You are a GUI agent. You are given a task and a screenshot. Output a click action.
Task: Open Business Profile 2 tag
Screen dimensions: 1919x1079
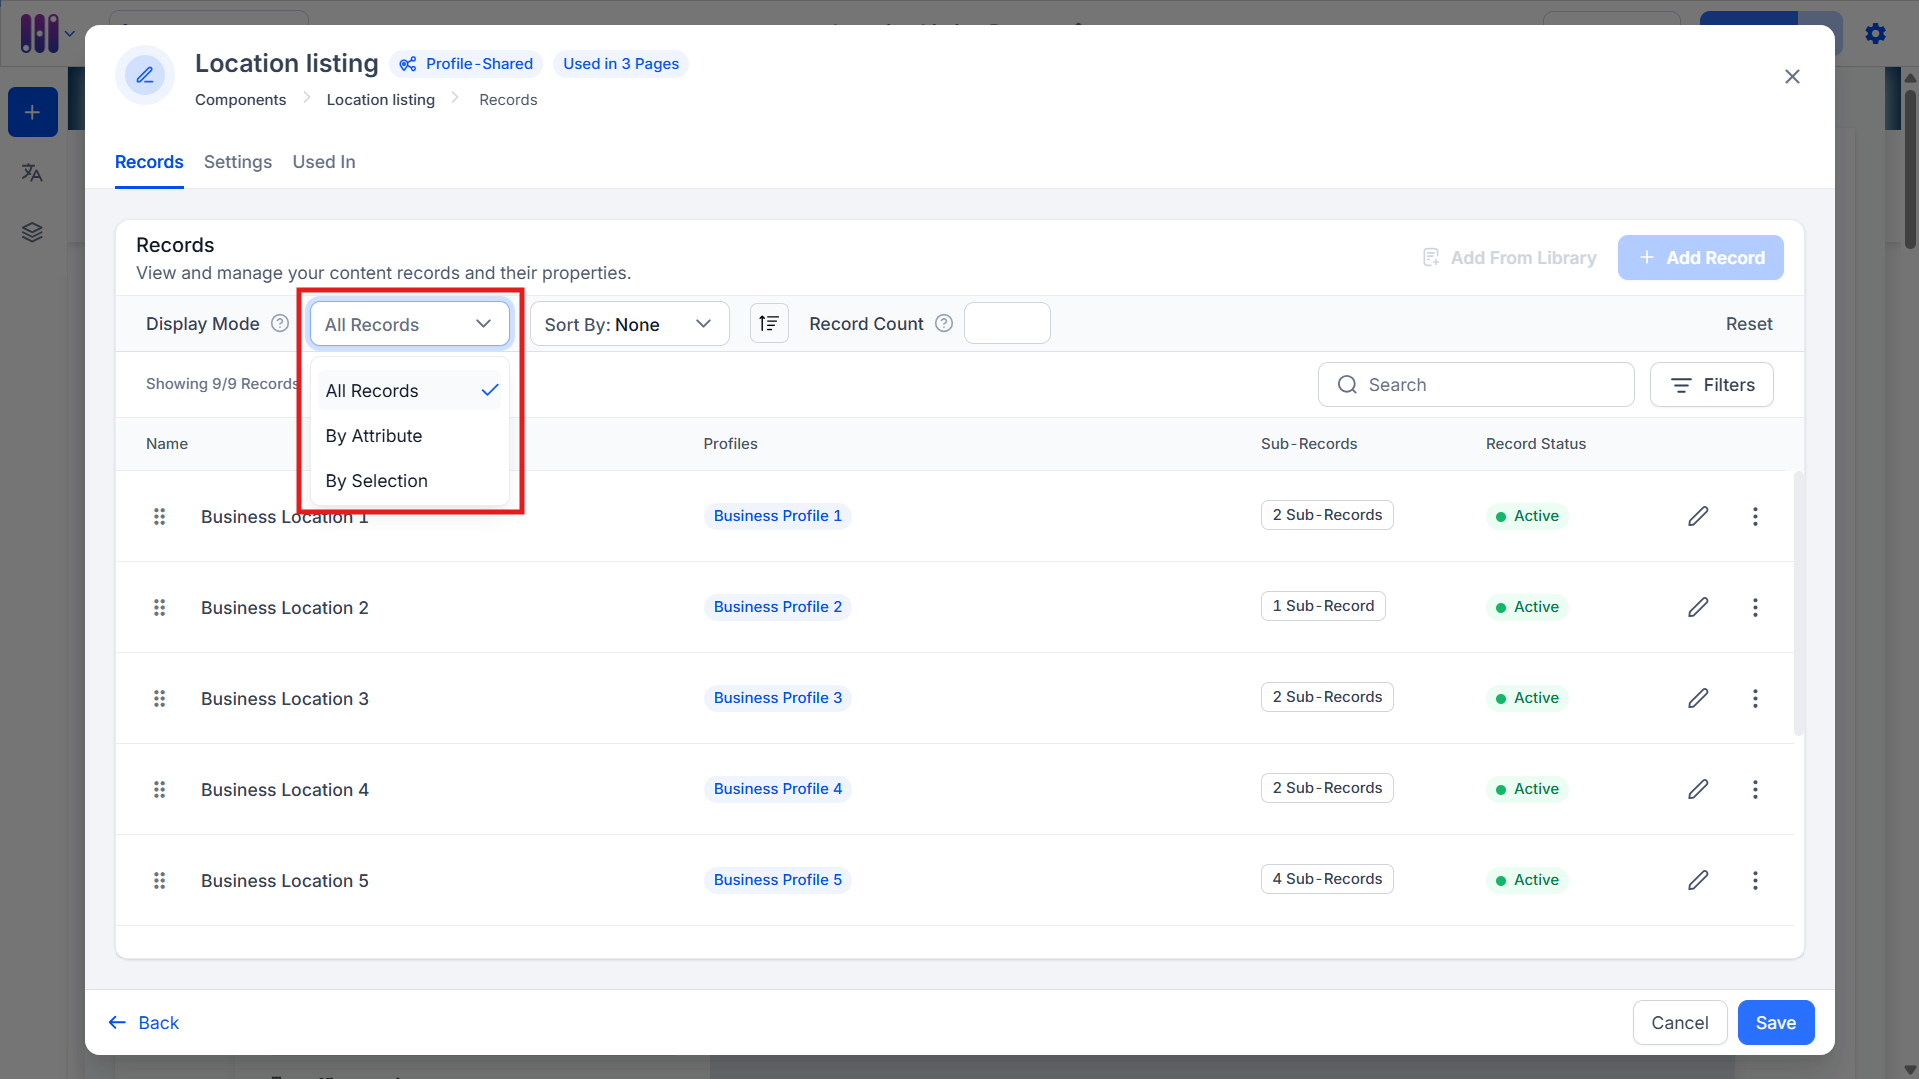pos(778,607)
